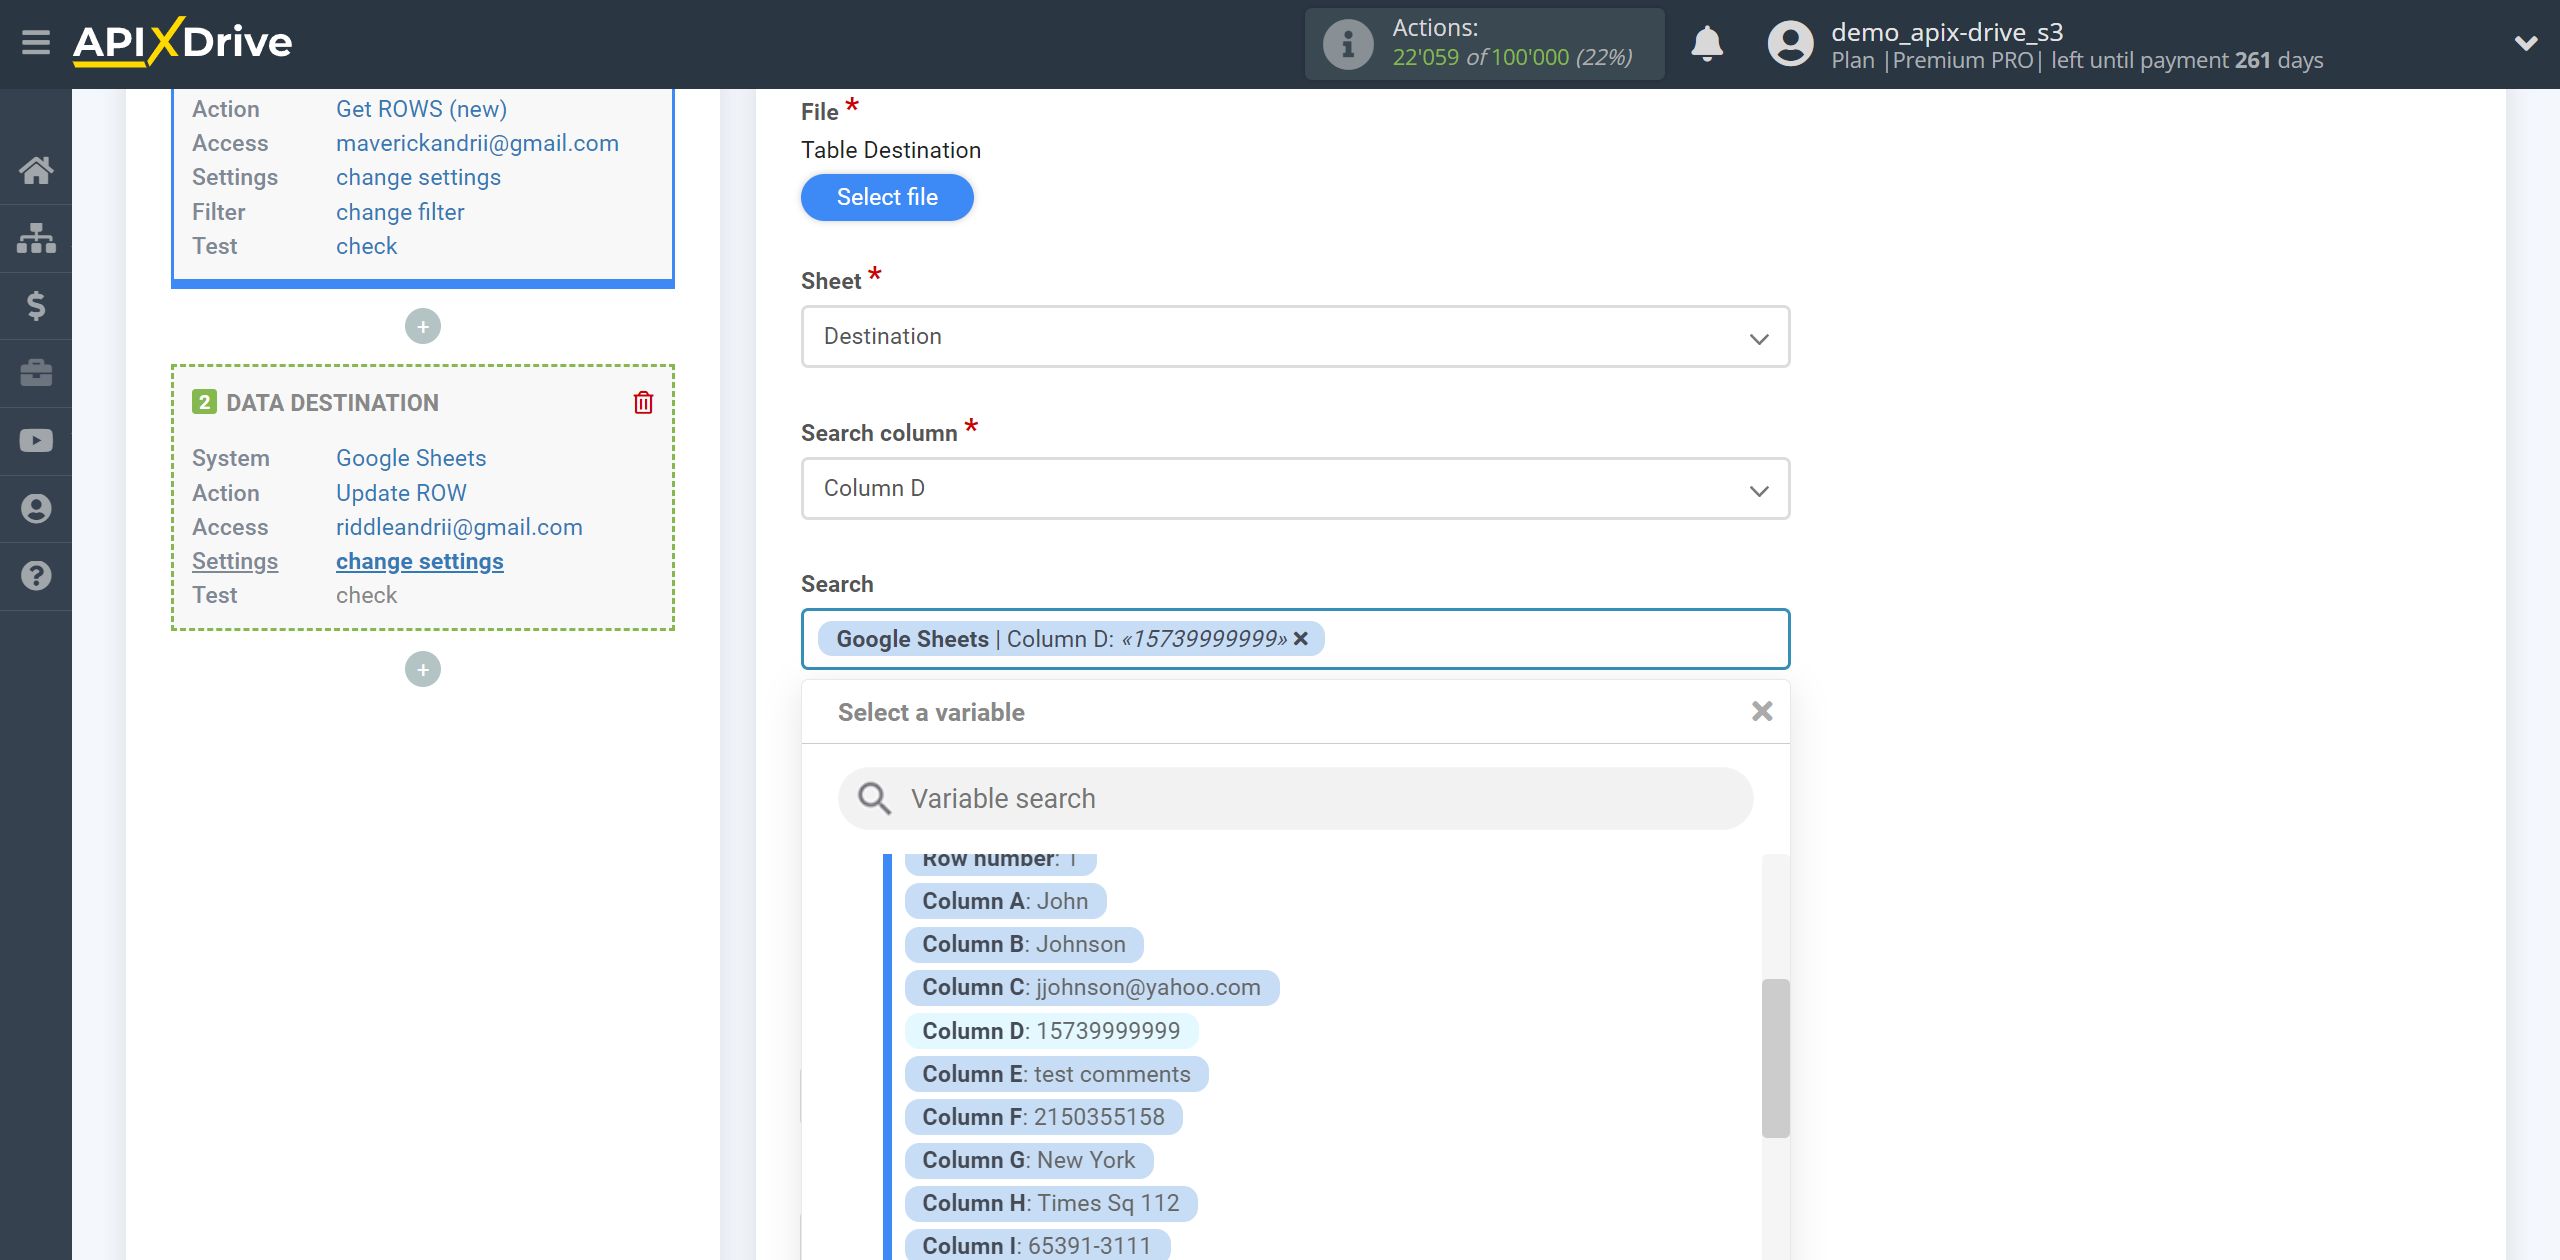The image size is (2560, 1260).
Task: Select variable Column A: John
Action: coord(1005,901)
